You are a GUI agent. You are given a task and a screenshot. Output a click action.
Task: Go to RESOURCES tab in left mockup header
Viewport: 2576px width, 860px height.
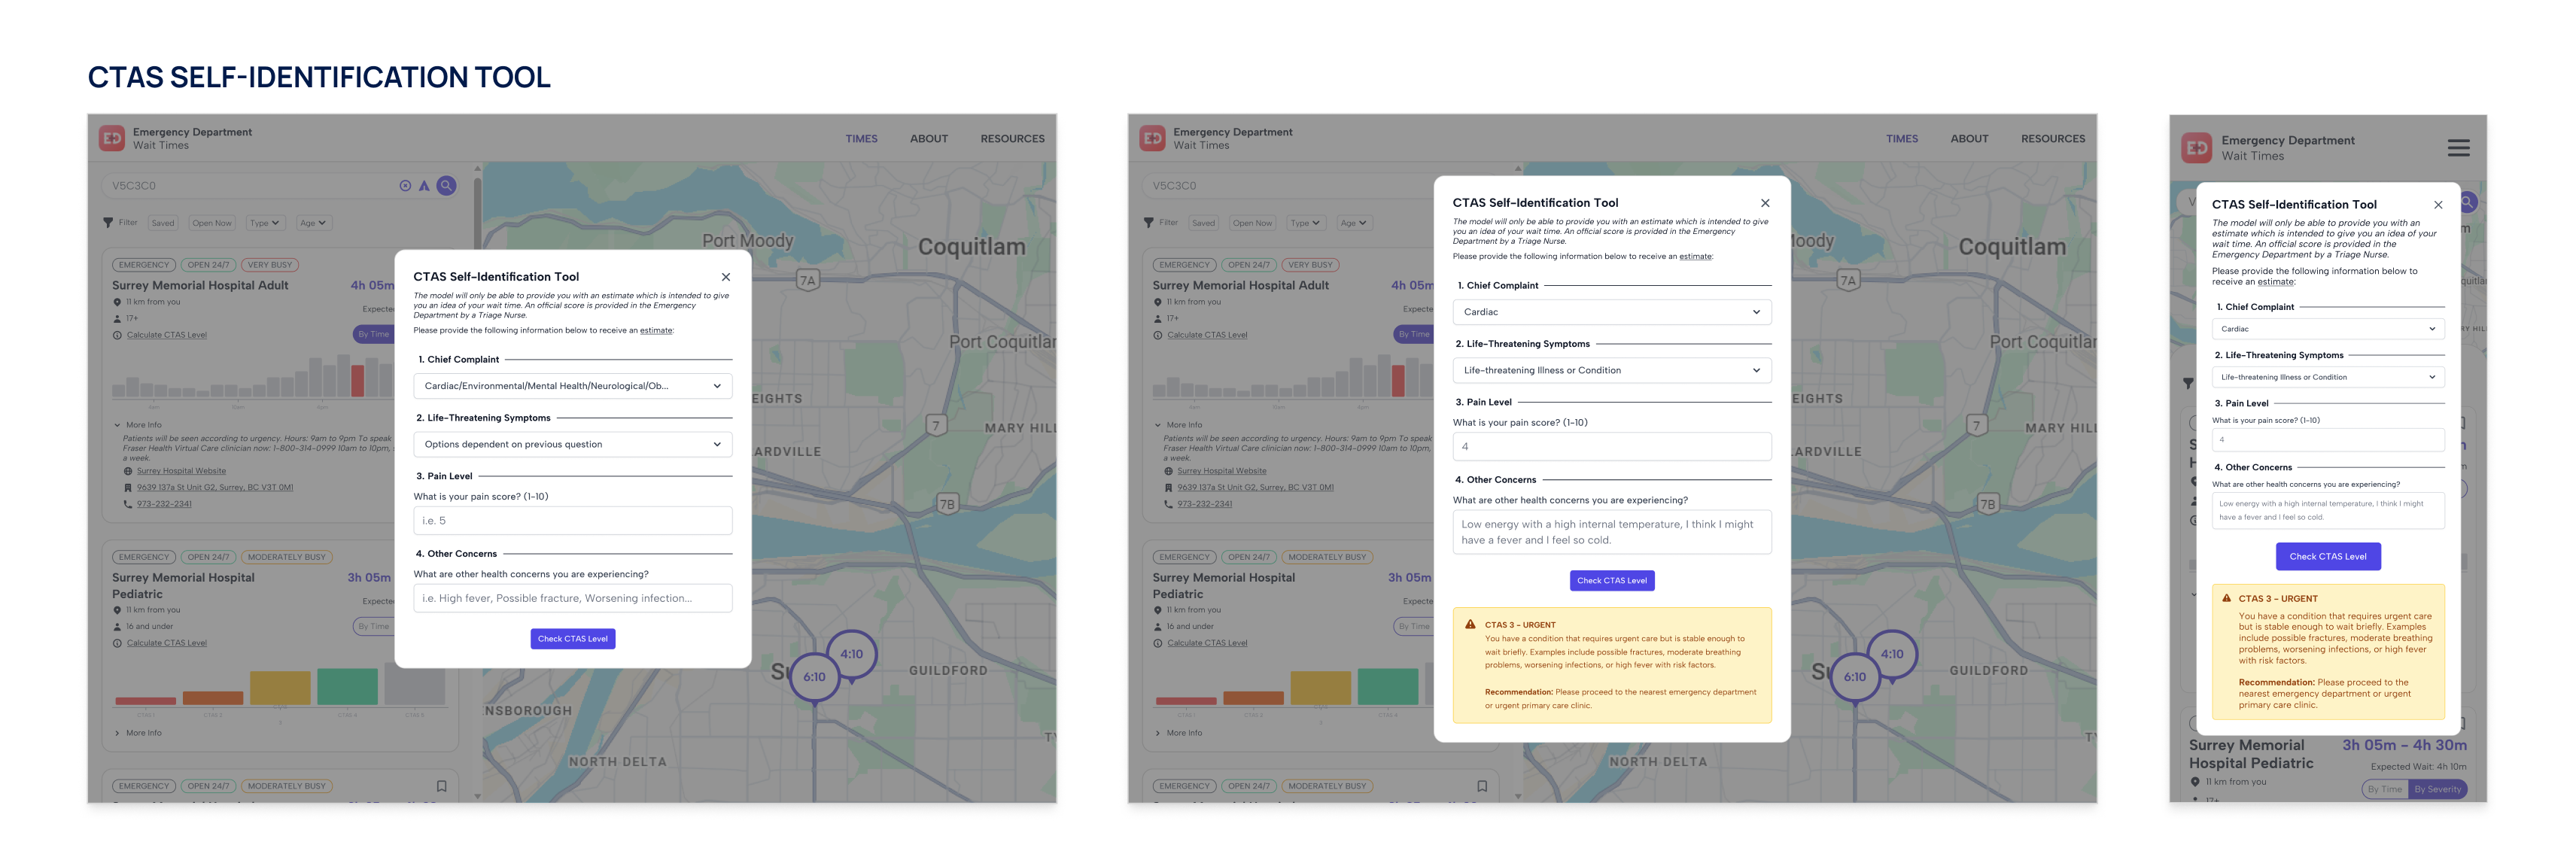(1012, 139)
